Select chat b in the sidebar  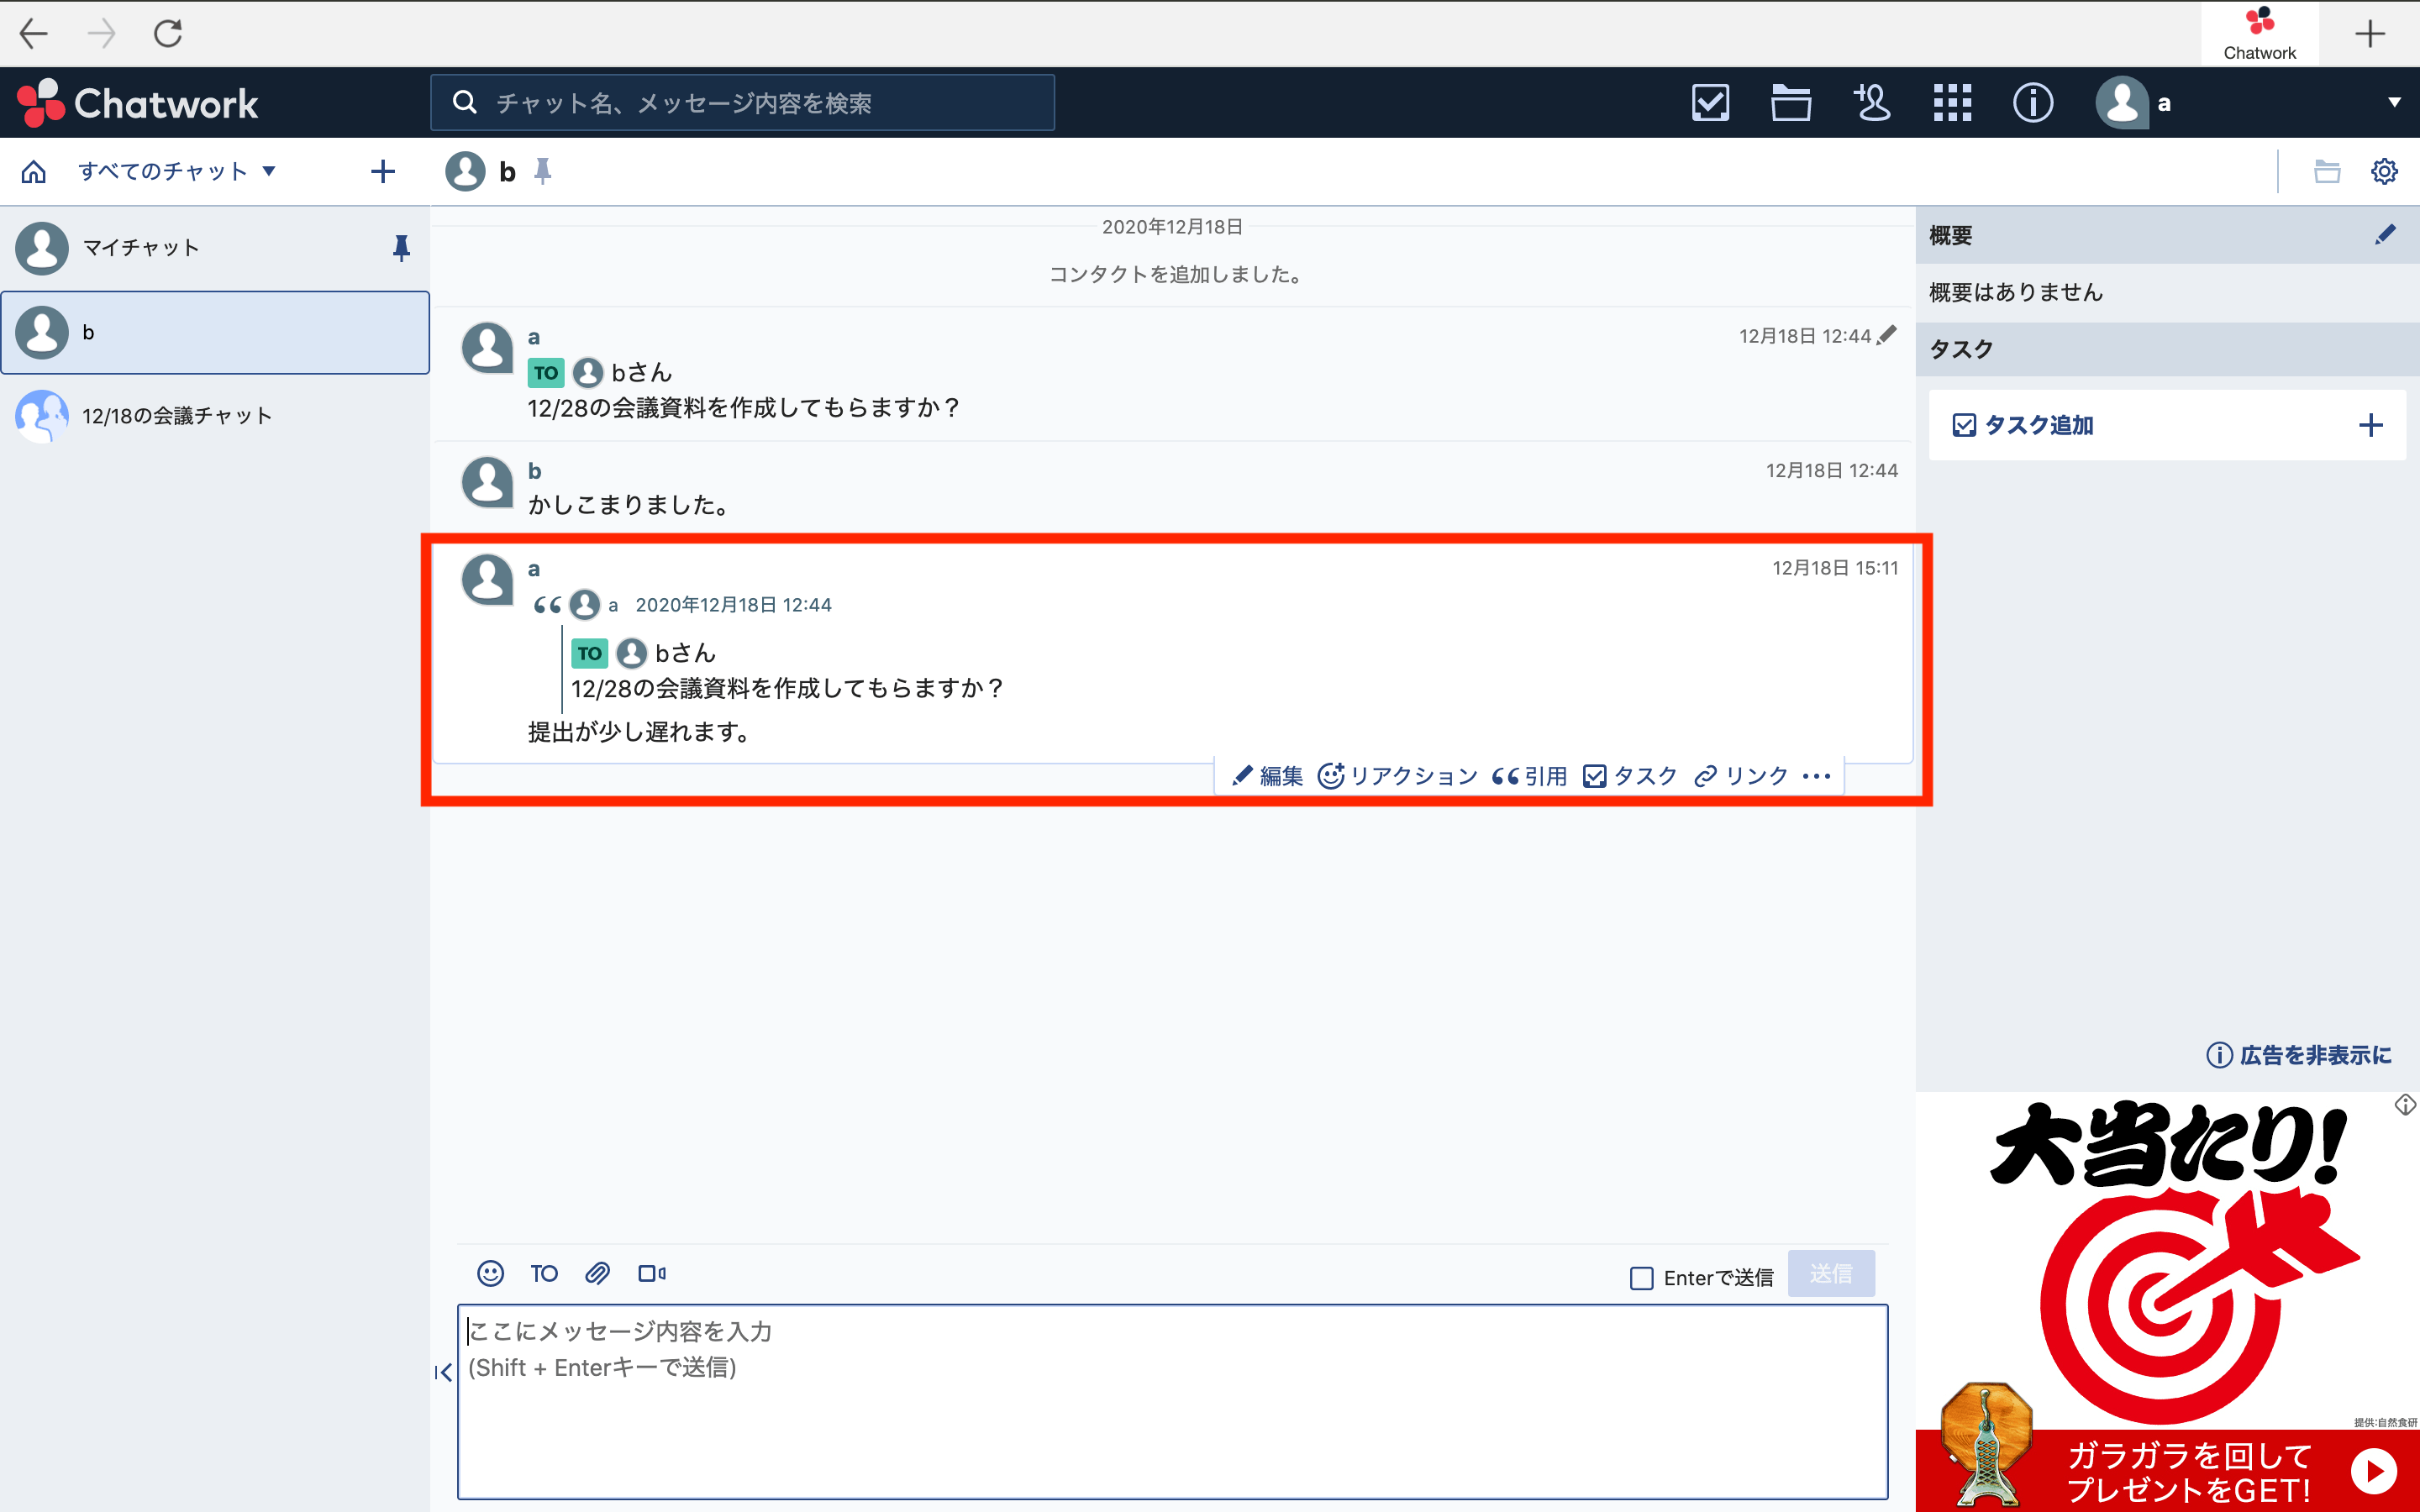[215, 333]
